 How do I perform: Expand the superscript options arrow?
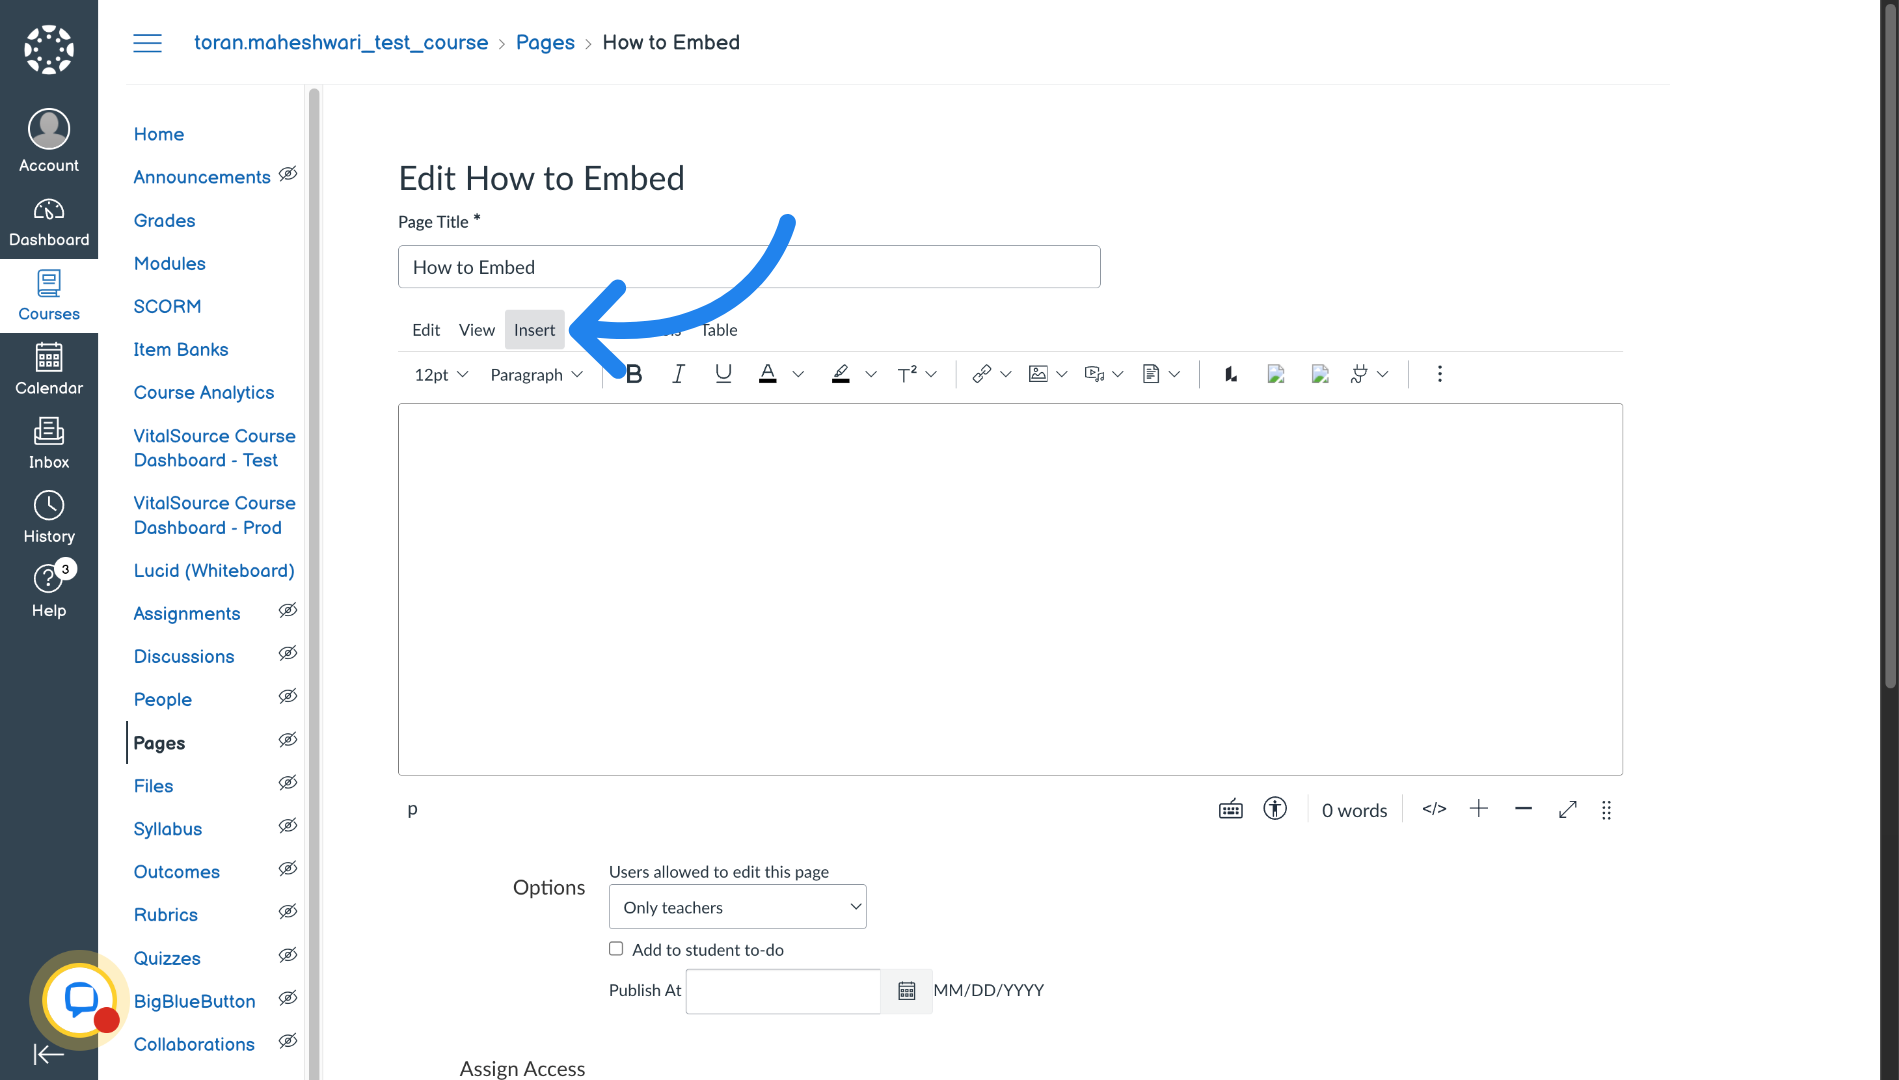tap(931, 374)
